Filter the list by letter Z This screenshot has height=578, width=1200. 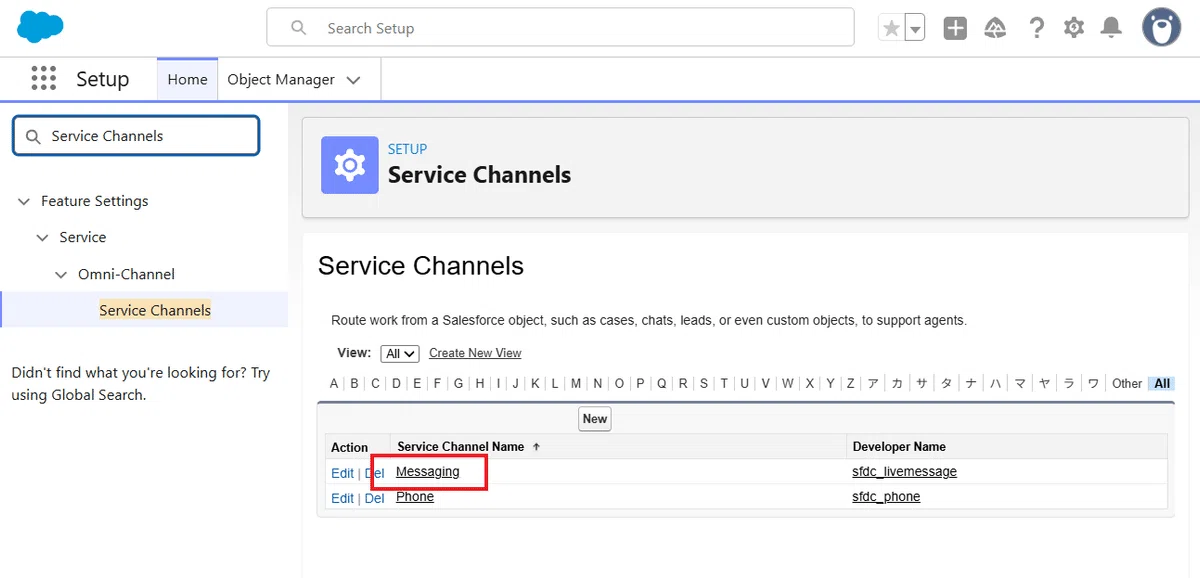pos(851,383)
